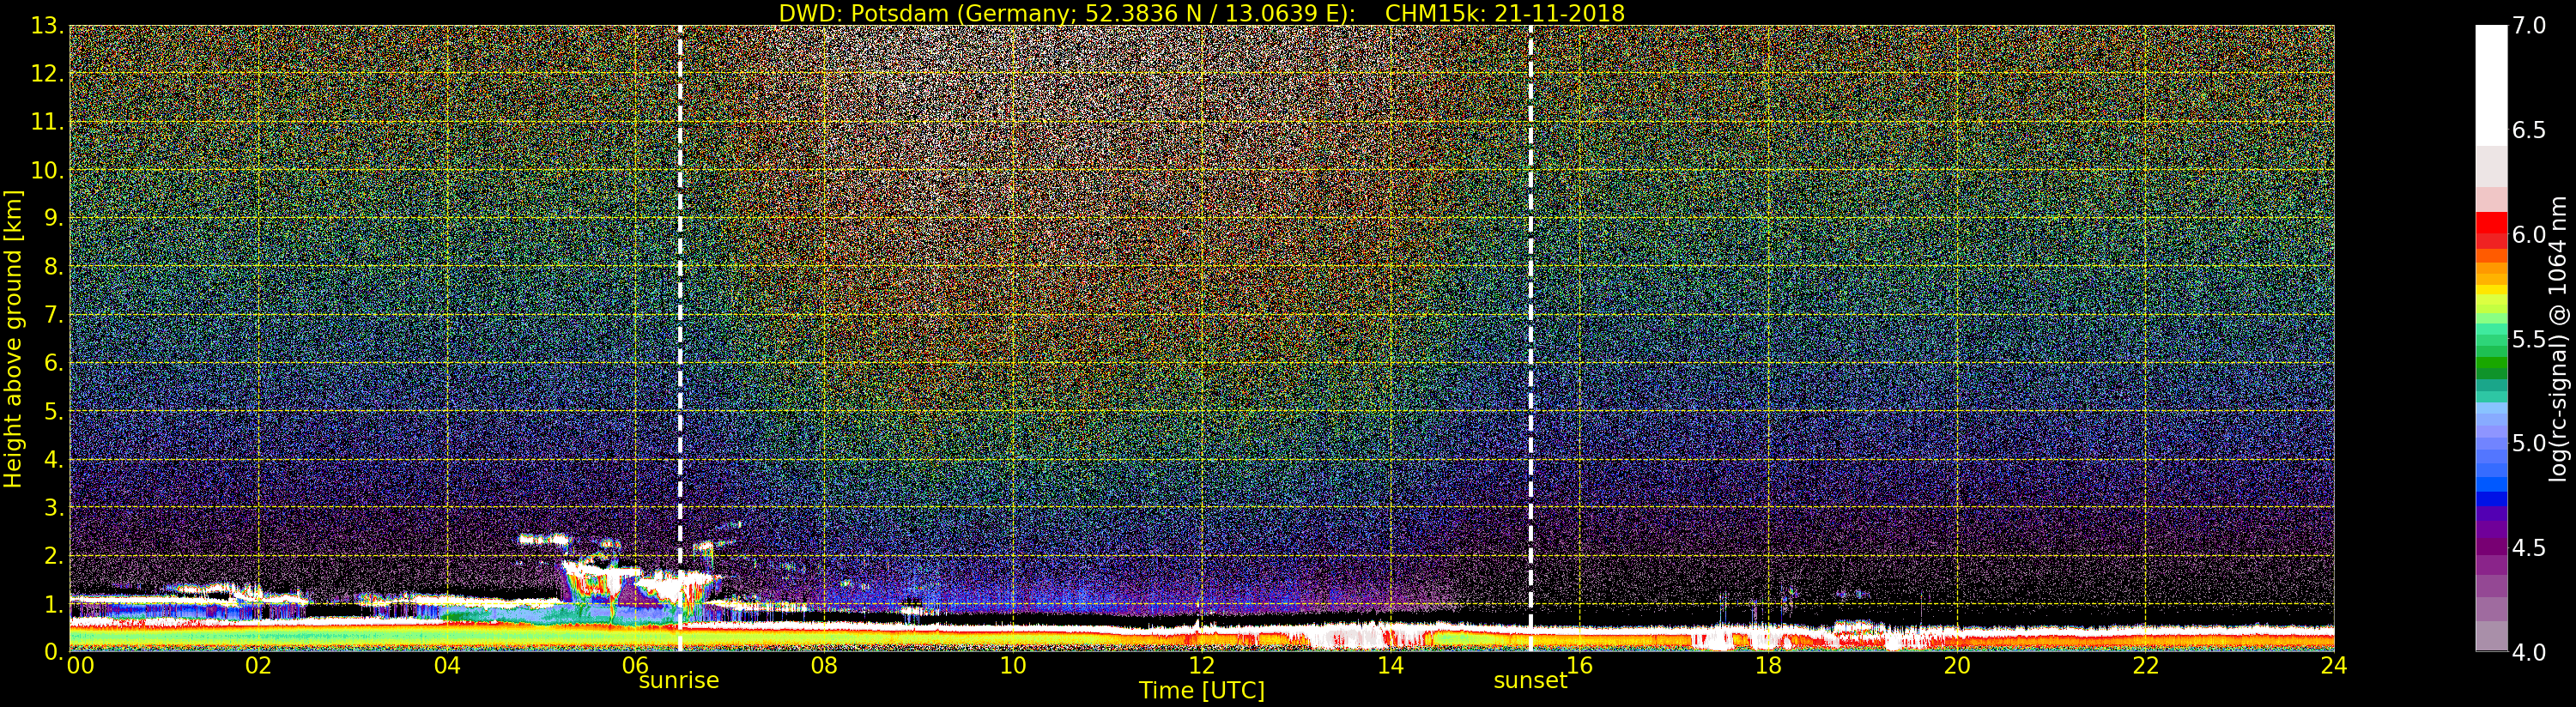Select the 'sunrise' label below the time axis
2576x707 pixels.
click(679, 680)
